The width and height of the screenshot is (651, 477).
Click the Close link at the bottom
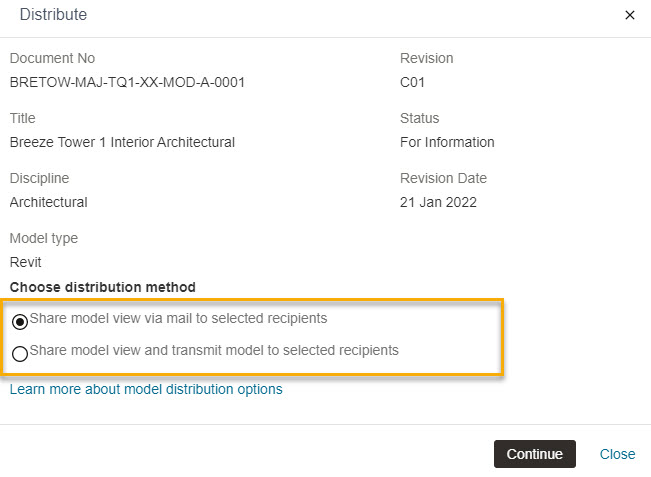[x=617, y=454]
